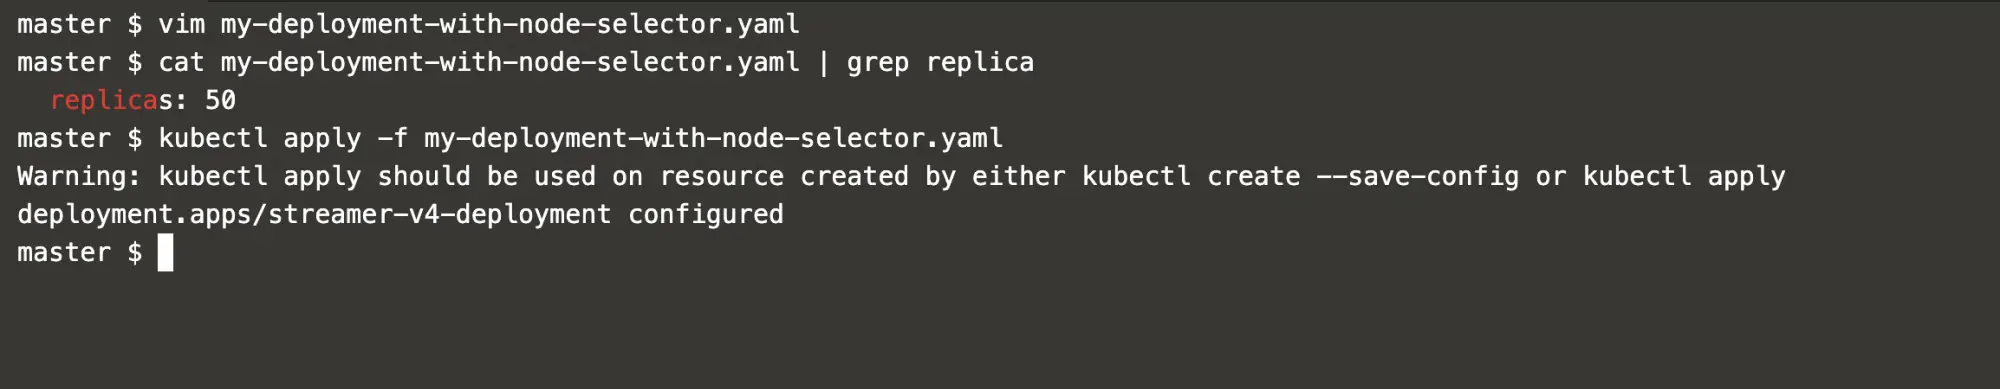The height and width of the screenshot is (389, 2000).
Task: Click the 'cat' command word
Action: pos(181,62)
